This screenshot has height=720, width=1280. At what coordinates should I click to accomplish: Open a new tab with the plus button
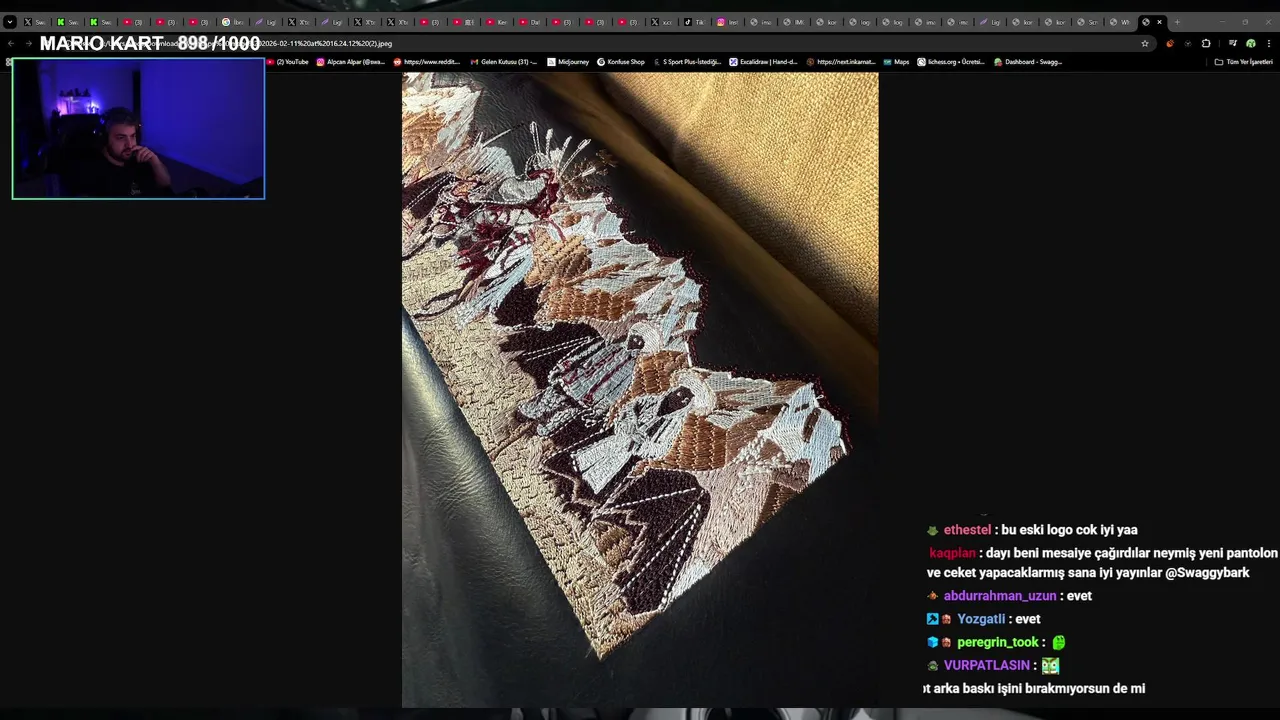(1177, 22)
